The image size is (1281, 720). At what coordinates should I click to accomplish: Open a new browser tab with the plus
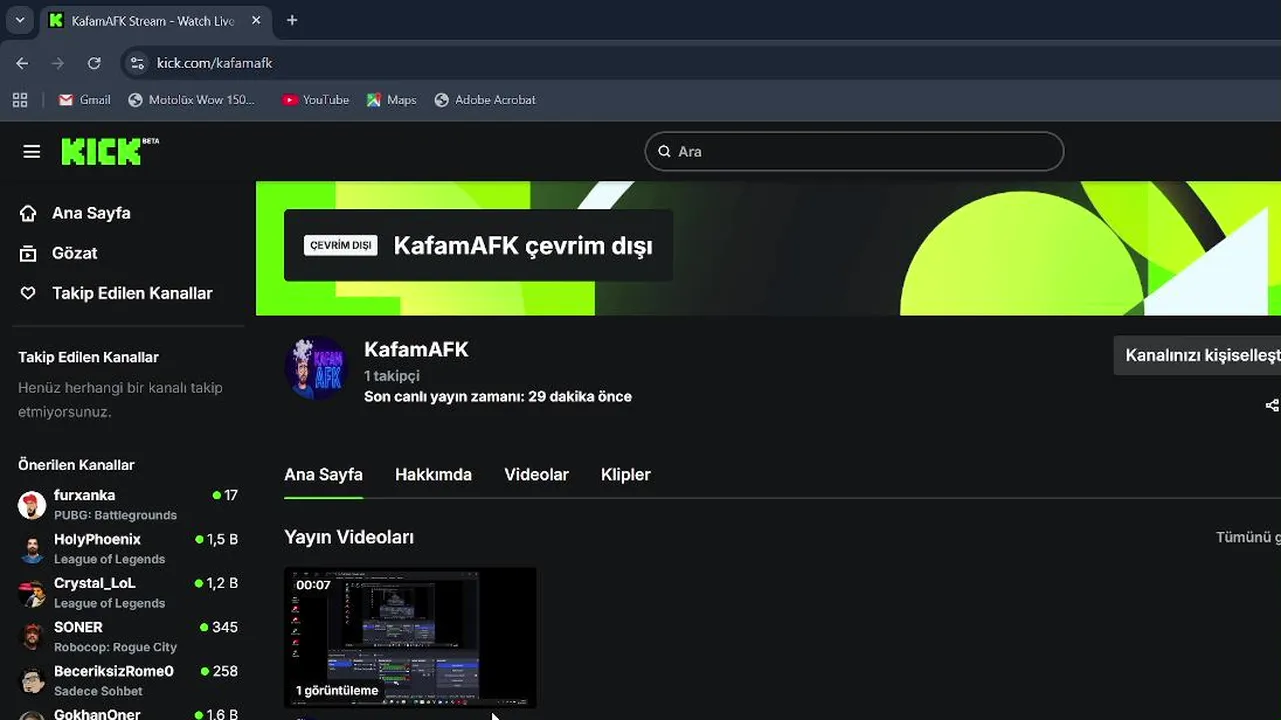(x=292, y=20)
